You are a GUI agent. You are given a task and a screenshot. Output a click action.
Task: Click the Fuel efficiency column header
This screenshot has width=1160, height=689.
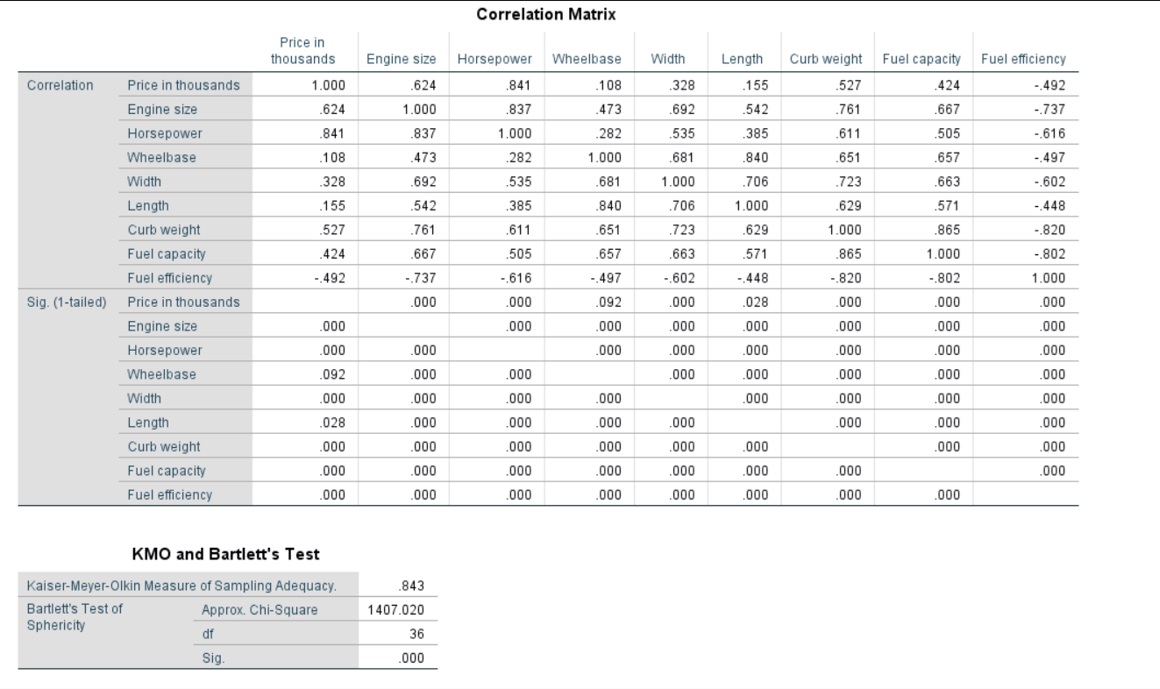1023,59
